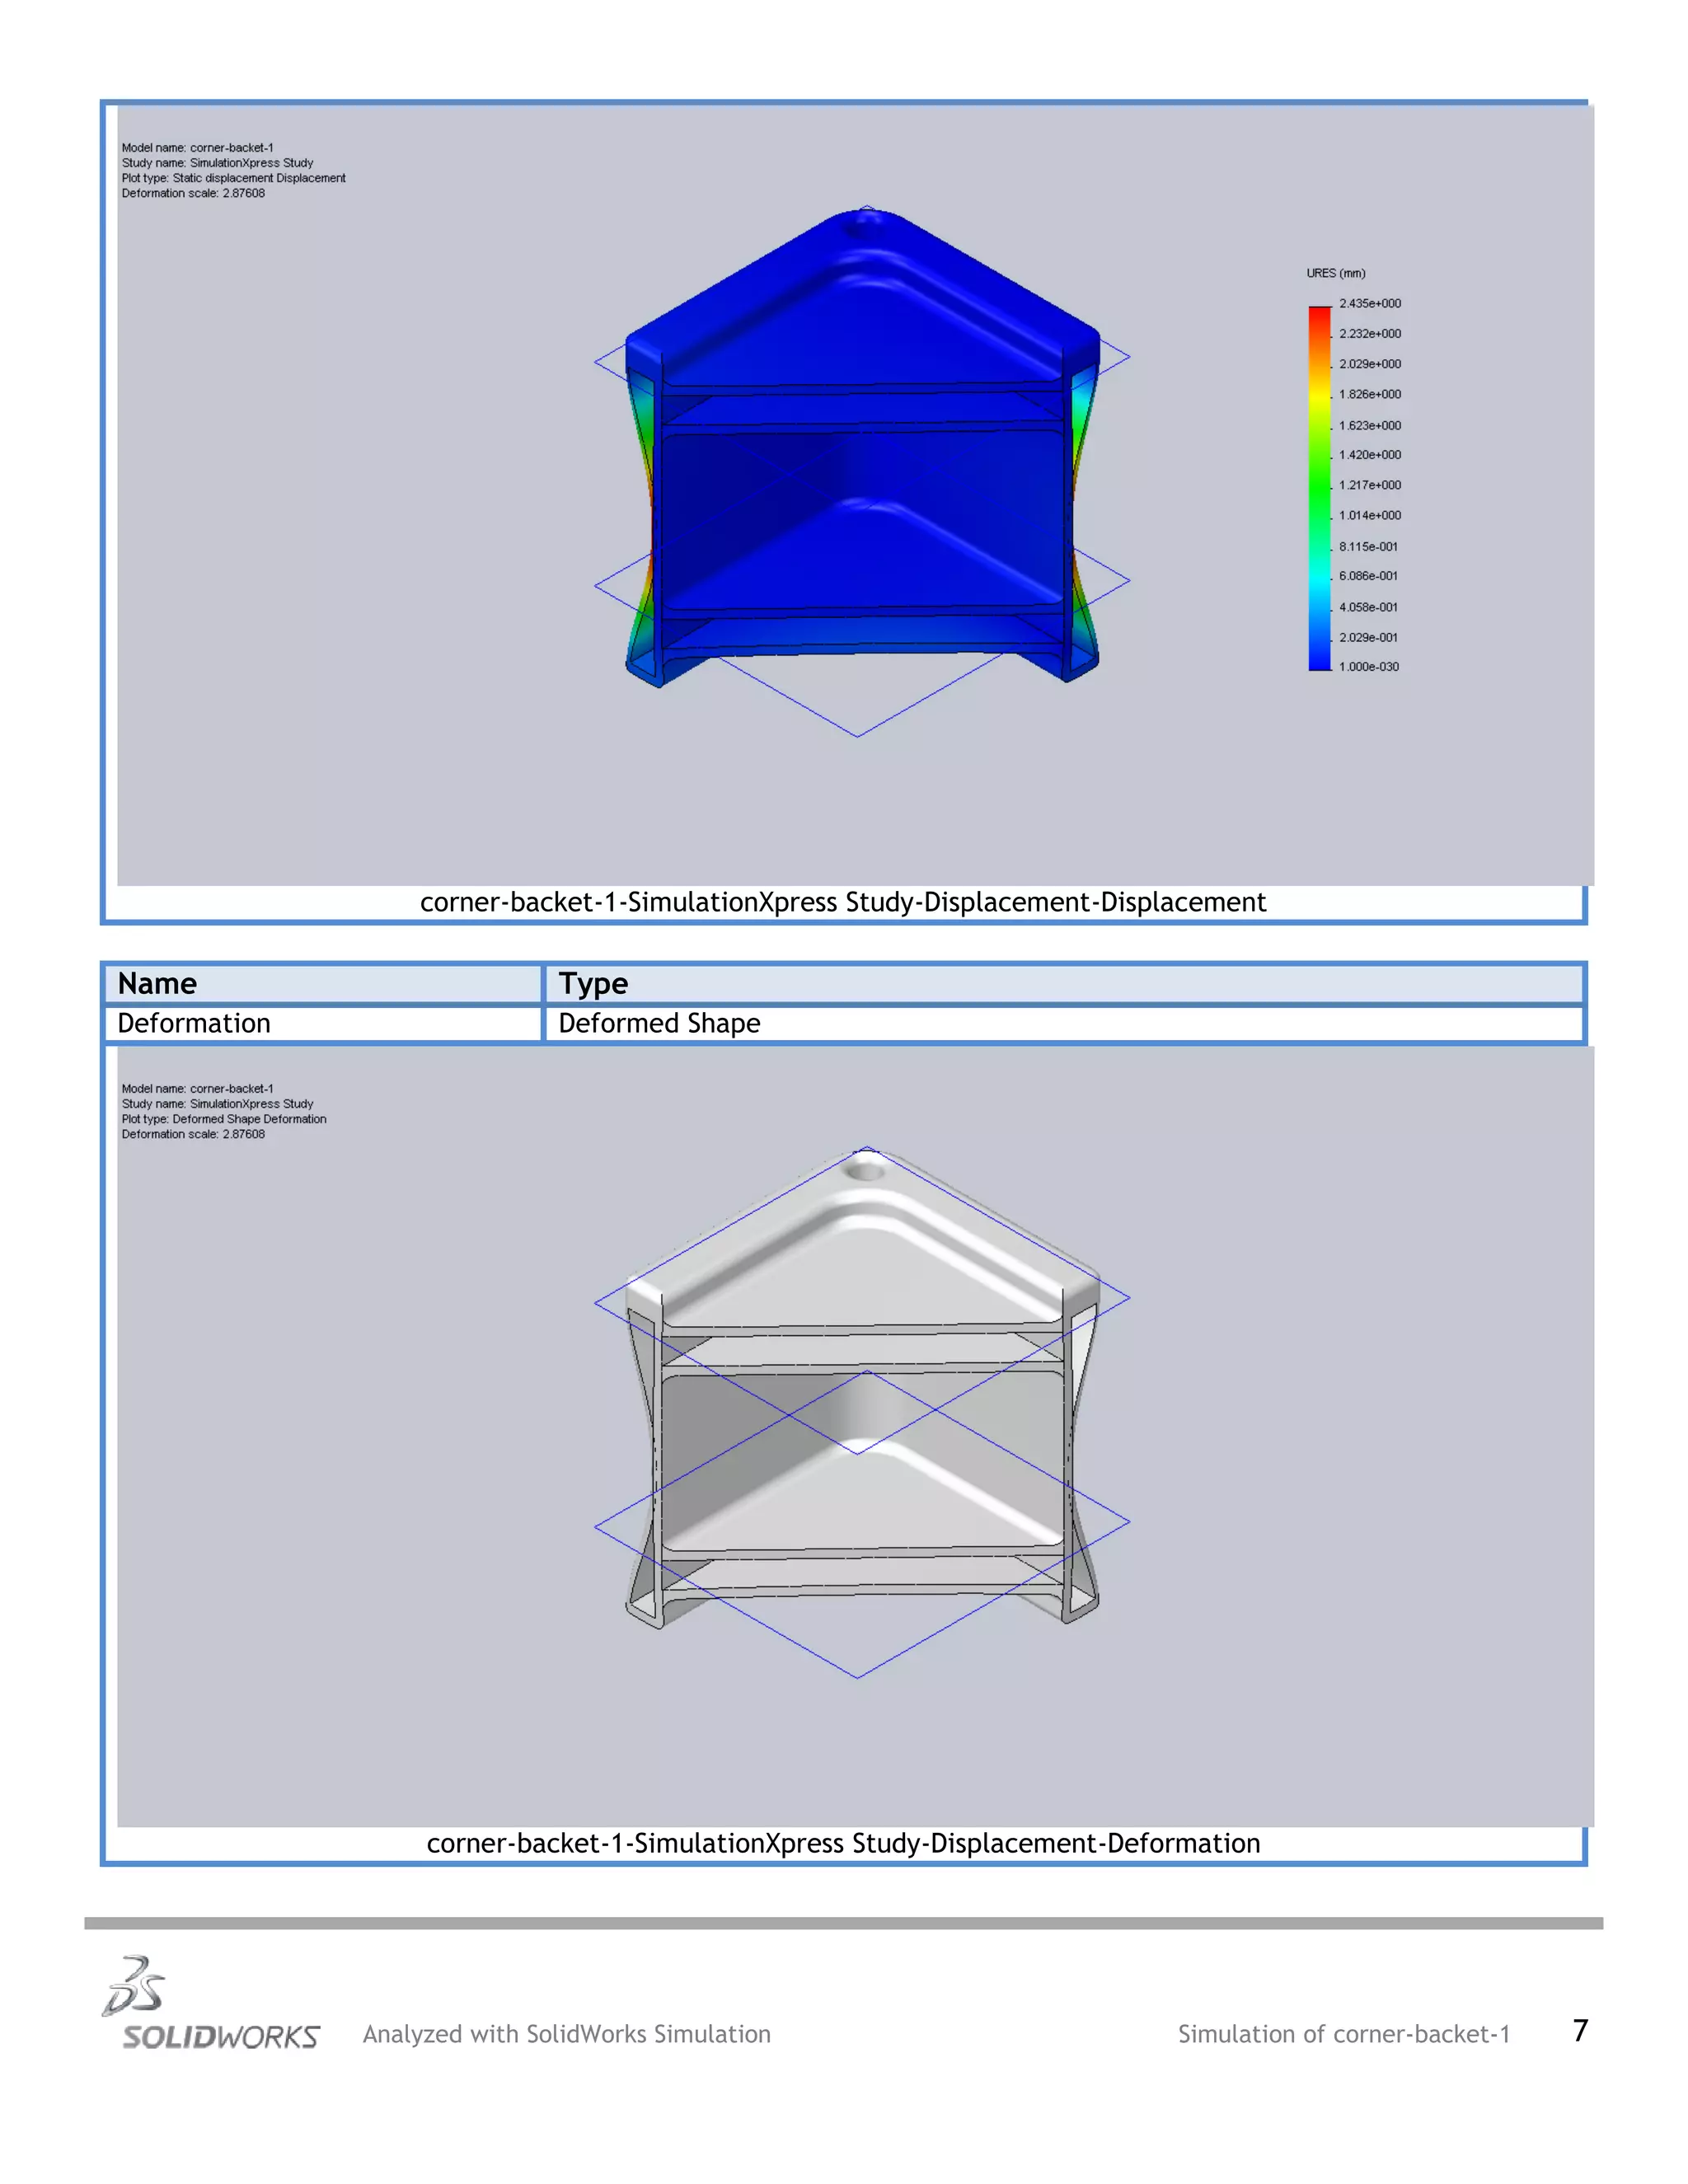Viewport: 1688px width, 2184px height.
Task: Click the 'Name' table header
Action: tap(157, 984)
